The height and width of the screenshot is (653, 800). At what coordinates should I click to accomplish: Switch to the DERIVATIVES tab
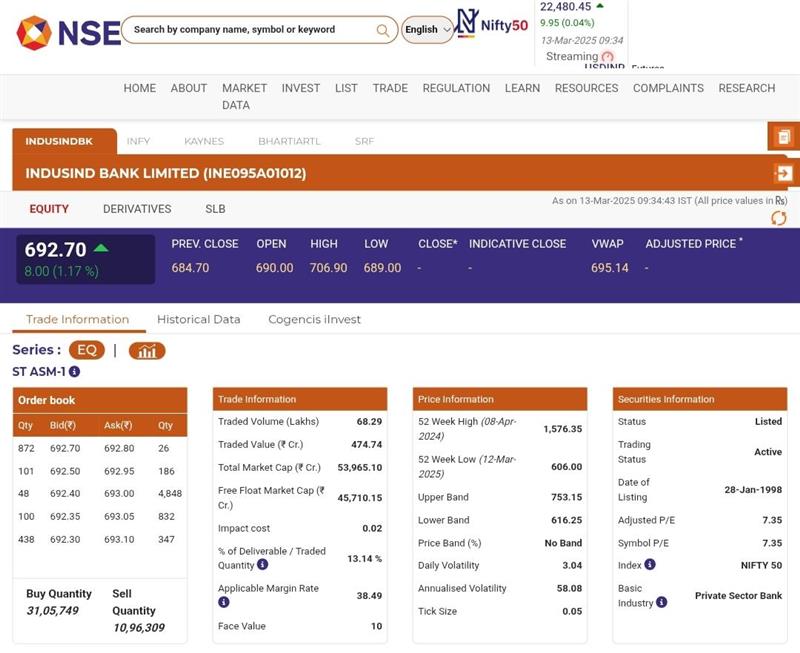137,209
